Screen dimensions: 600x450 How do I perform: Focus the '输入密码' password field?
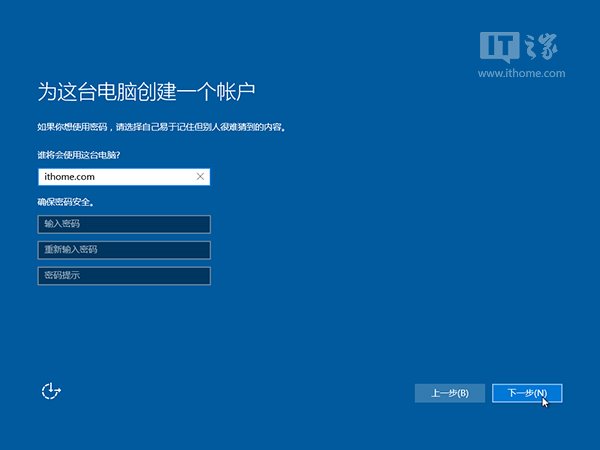pos(123,224)
